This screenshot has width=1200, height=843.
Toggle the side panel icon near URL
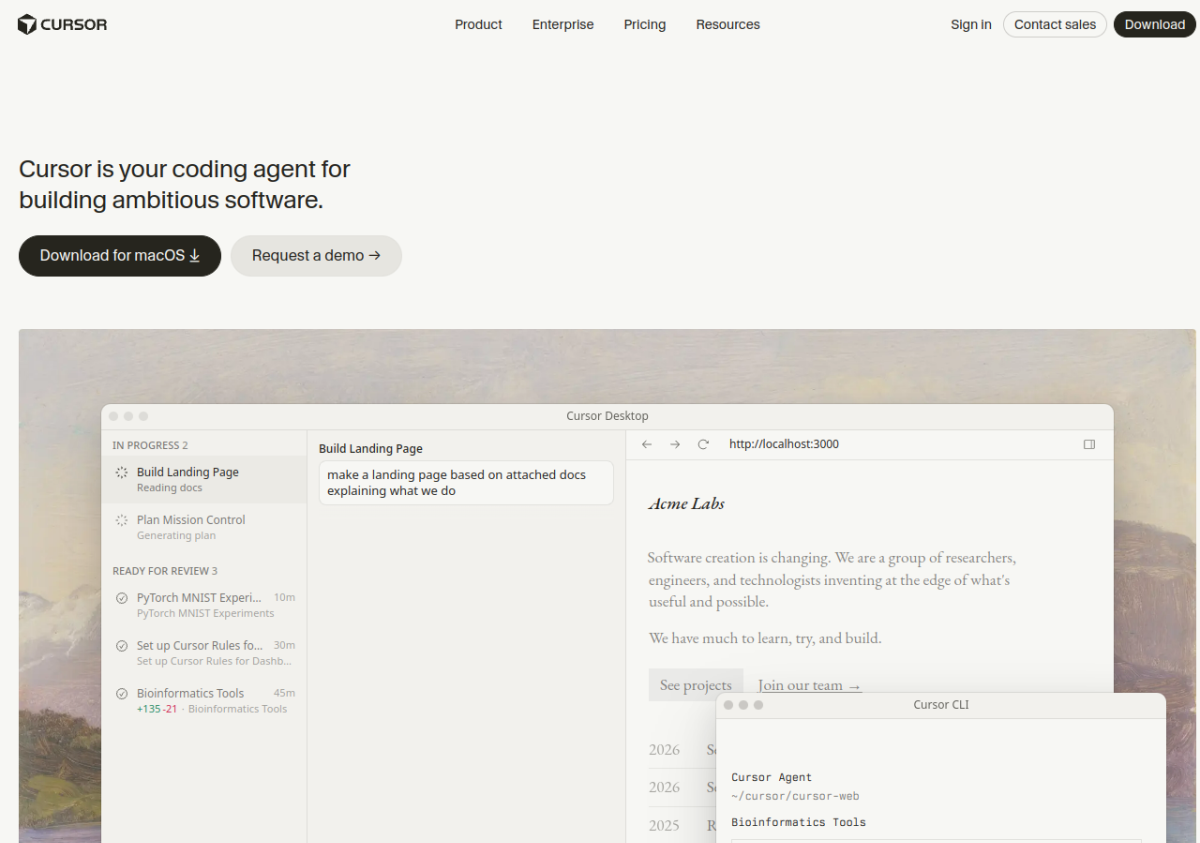click(1090, 444)
